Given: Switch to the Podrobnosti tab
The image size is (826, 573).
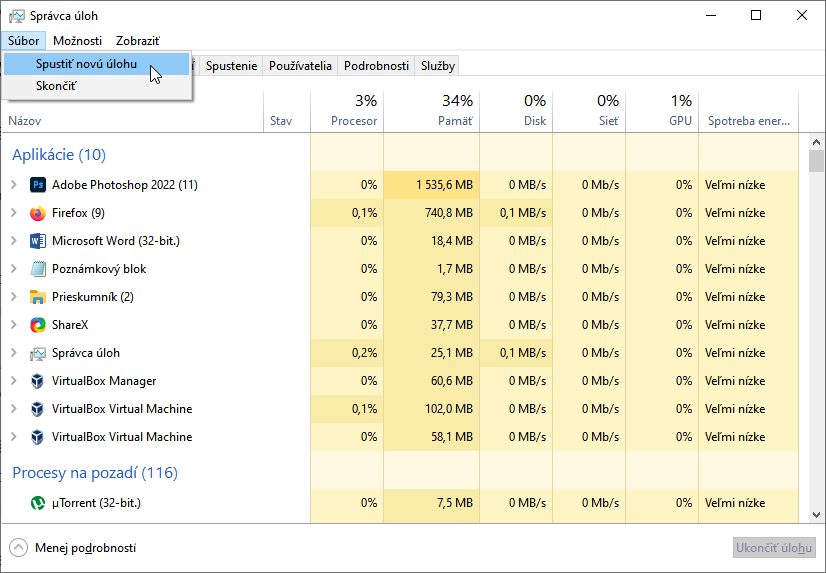Looking at the screenshot, I should 376,66.
